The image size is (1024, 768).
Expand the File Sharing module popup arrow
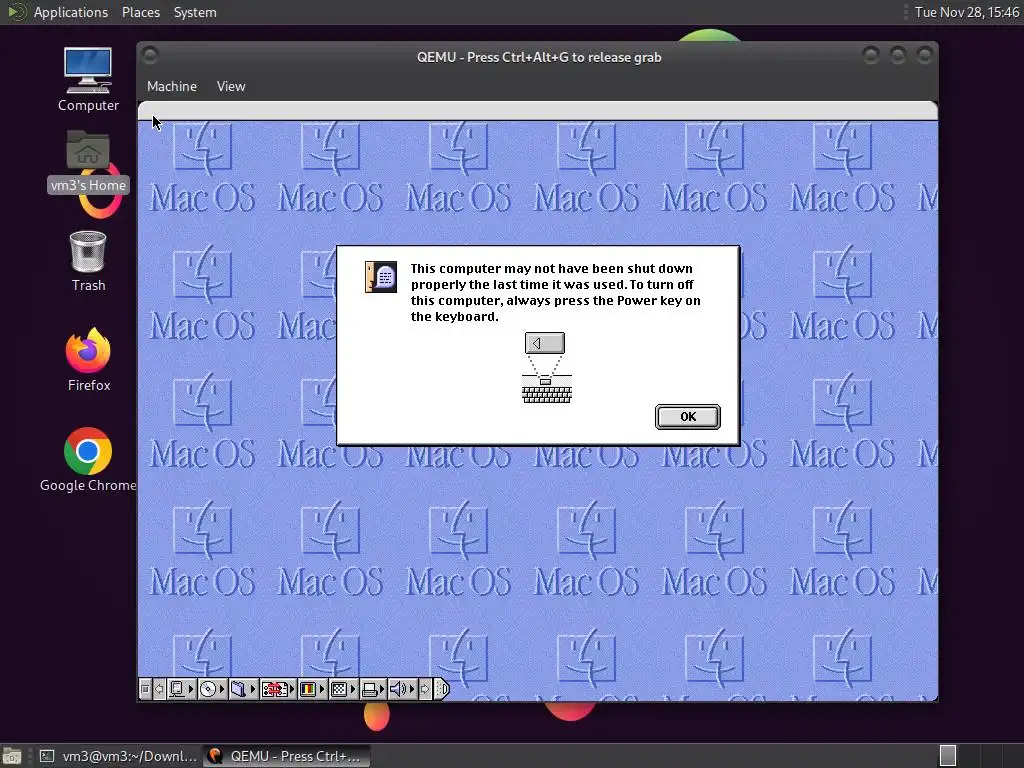pos(253,689)
